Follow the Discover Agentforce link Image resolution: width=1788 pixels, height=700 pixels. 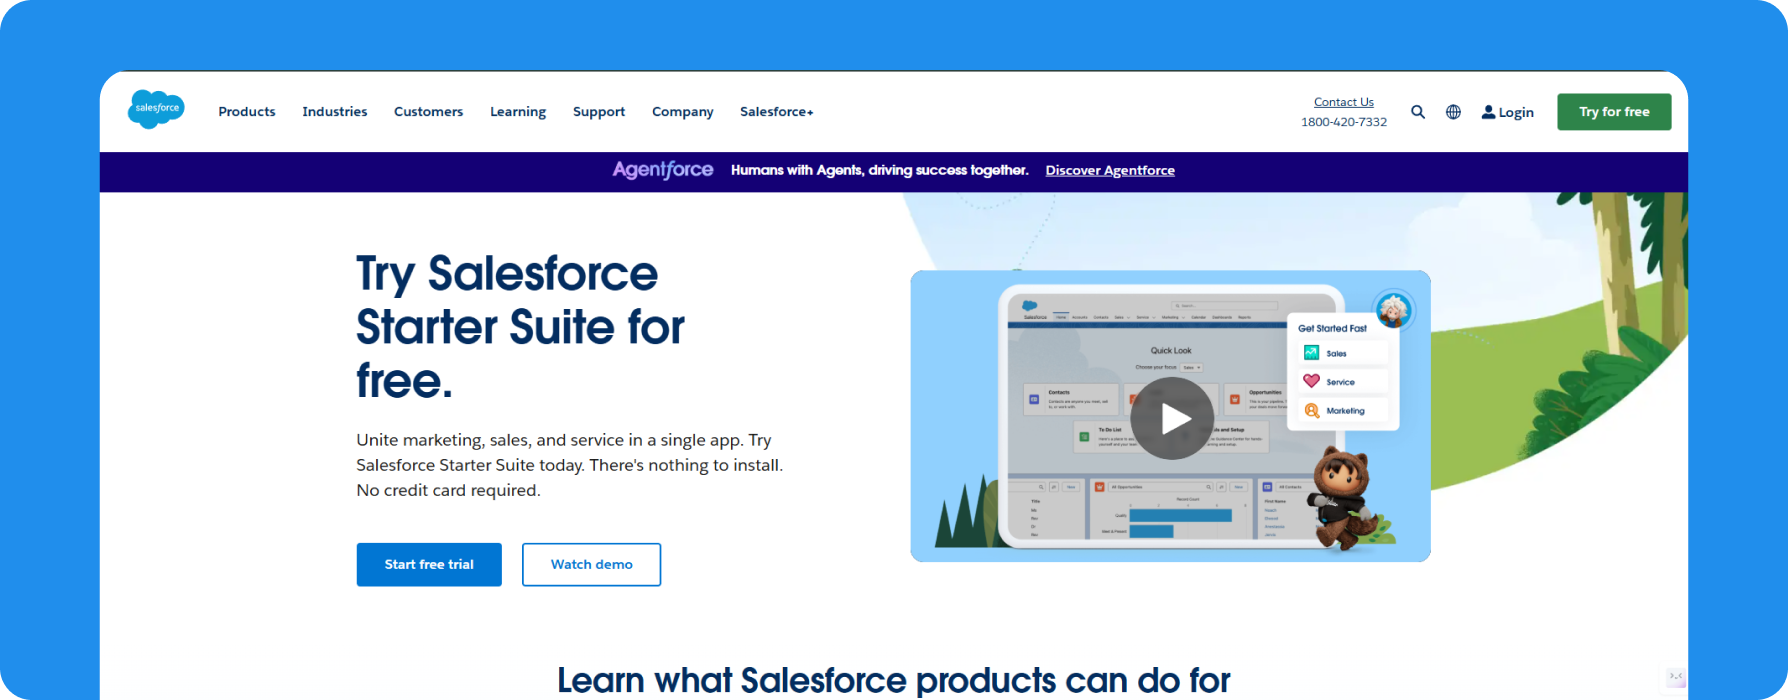coord(1110,170)
